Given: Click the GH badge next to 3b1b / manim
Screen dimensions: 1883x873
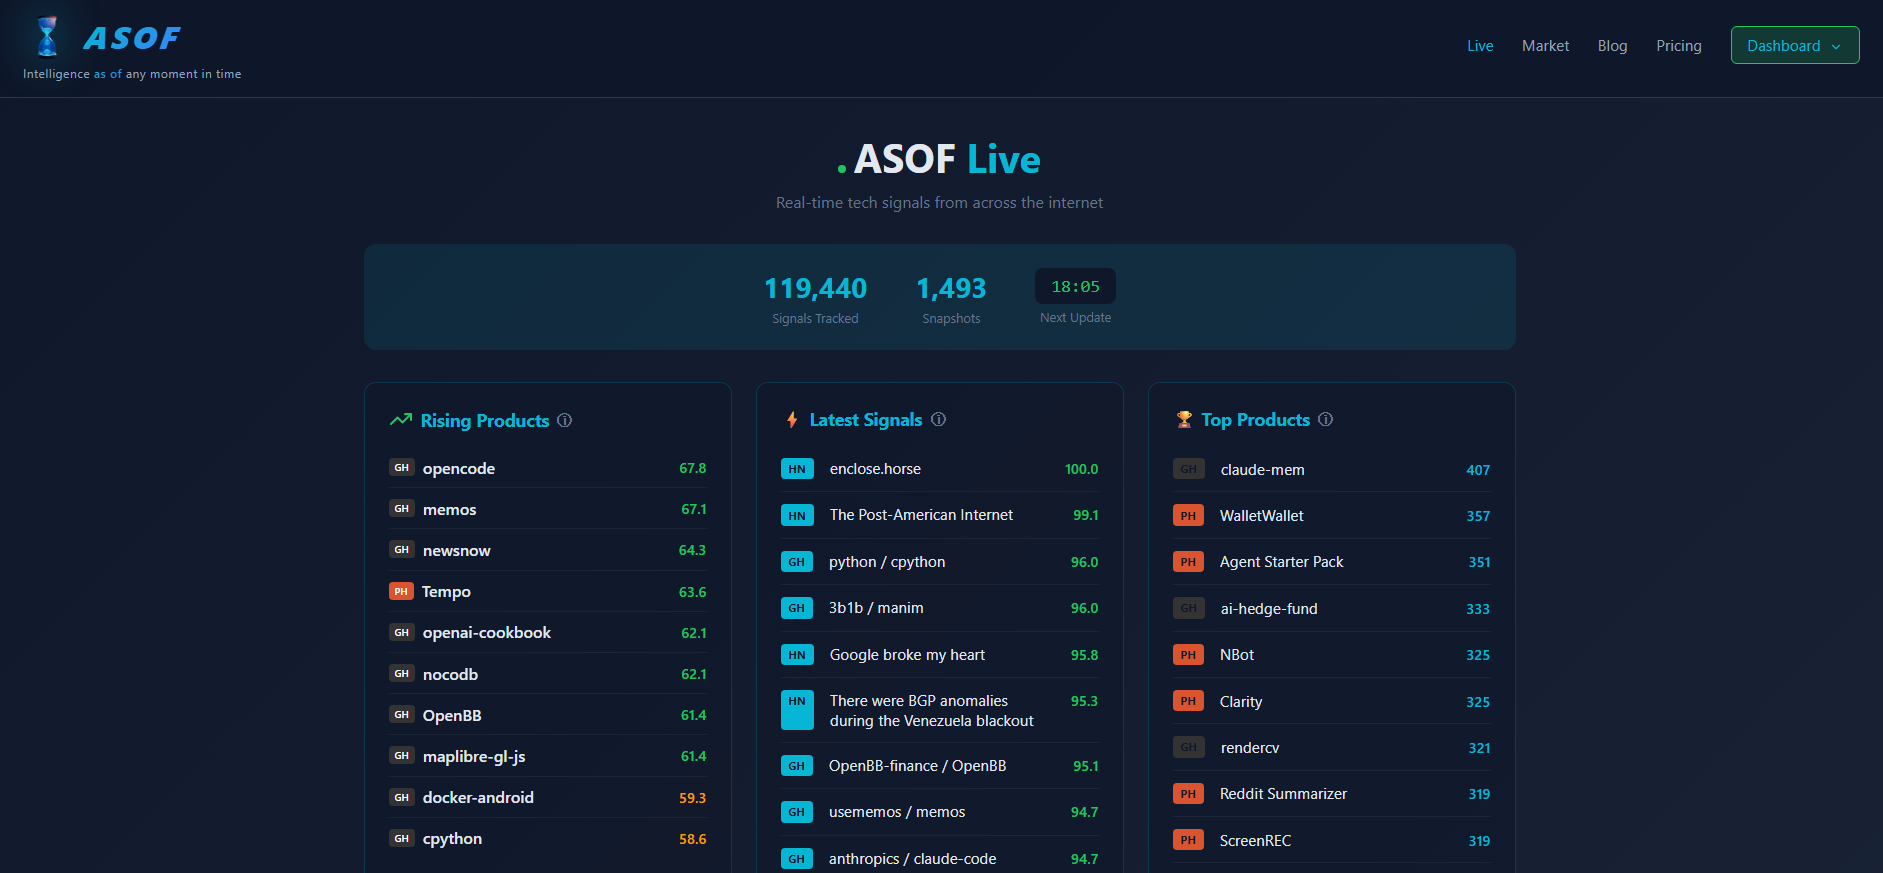Looking at the screenshot, I should point(797,608).
